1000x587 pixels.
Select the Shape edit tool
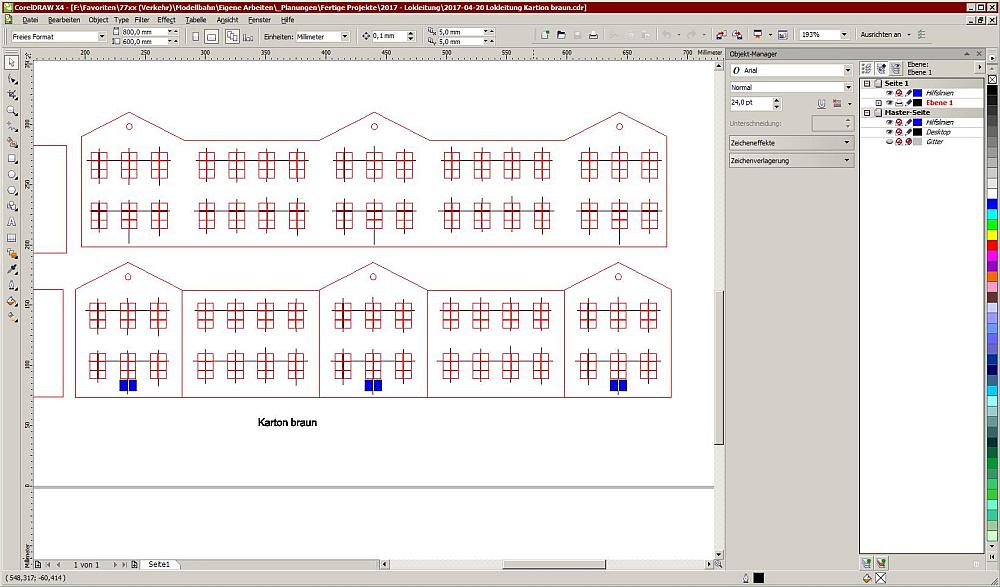(x=11, y=78)
